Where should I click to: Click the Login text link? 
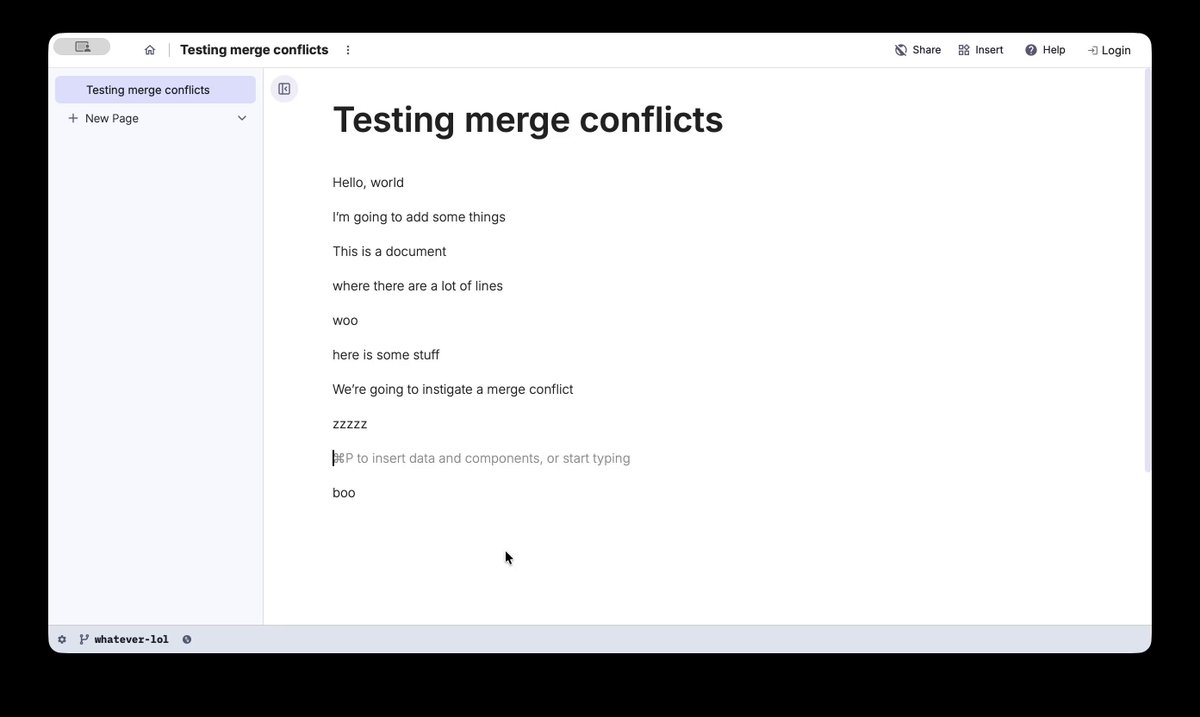click(x=1116, y=50)
